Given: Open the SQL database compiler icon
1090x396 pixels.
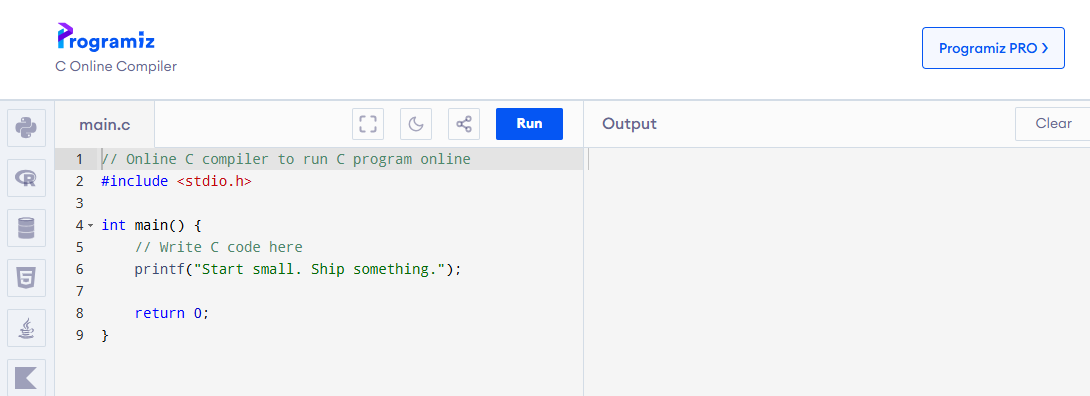Looking at the screenshot, I should click(x=26, y=228).
